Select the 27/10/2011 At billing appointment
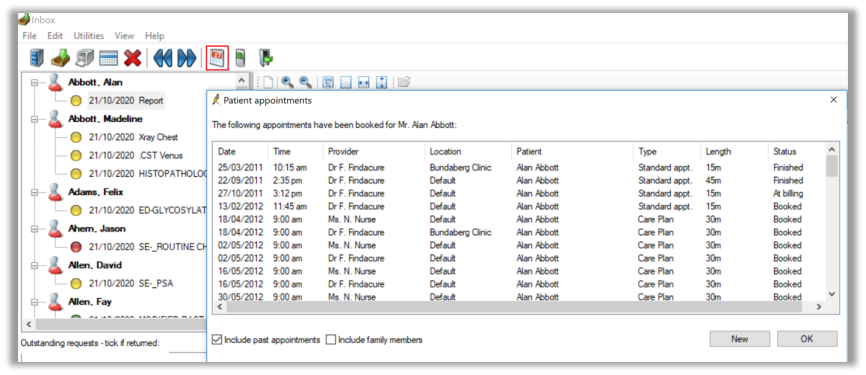866x375 pixels. click(x=520, y=193)
